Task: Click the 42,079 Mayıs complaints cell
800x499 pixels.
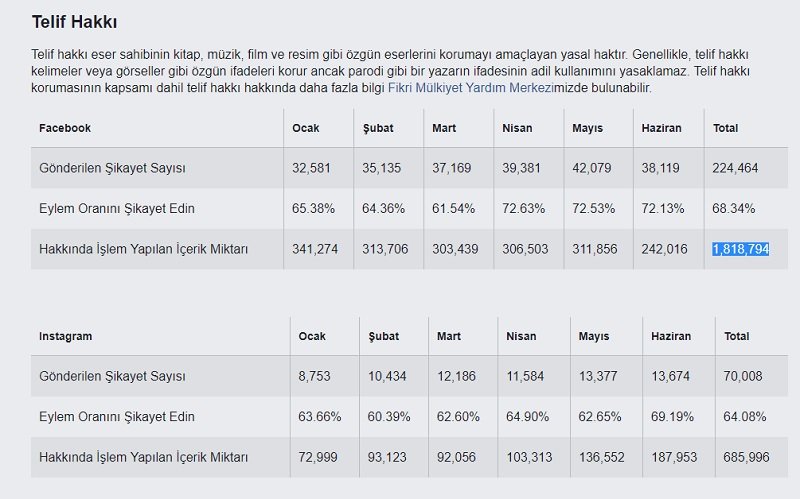Action: [x=591, y=168]
